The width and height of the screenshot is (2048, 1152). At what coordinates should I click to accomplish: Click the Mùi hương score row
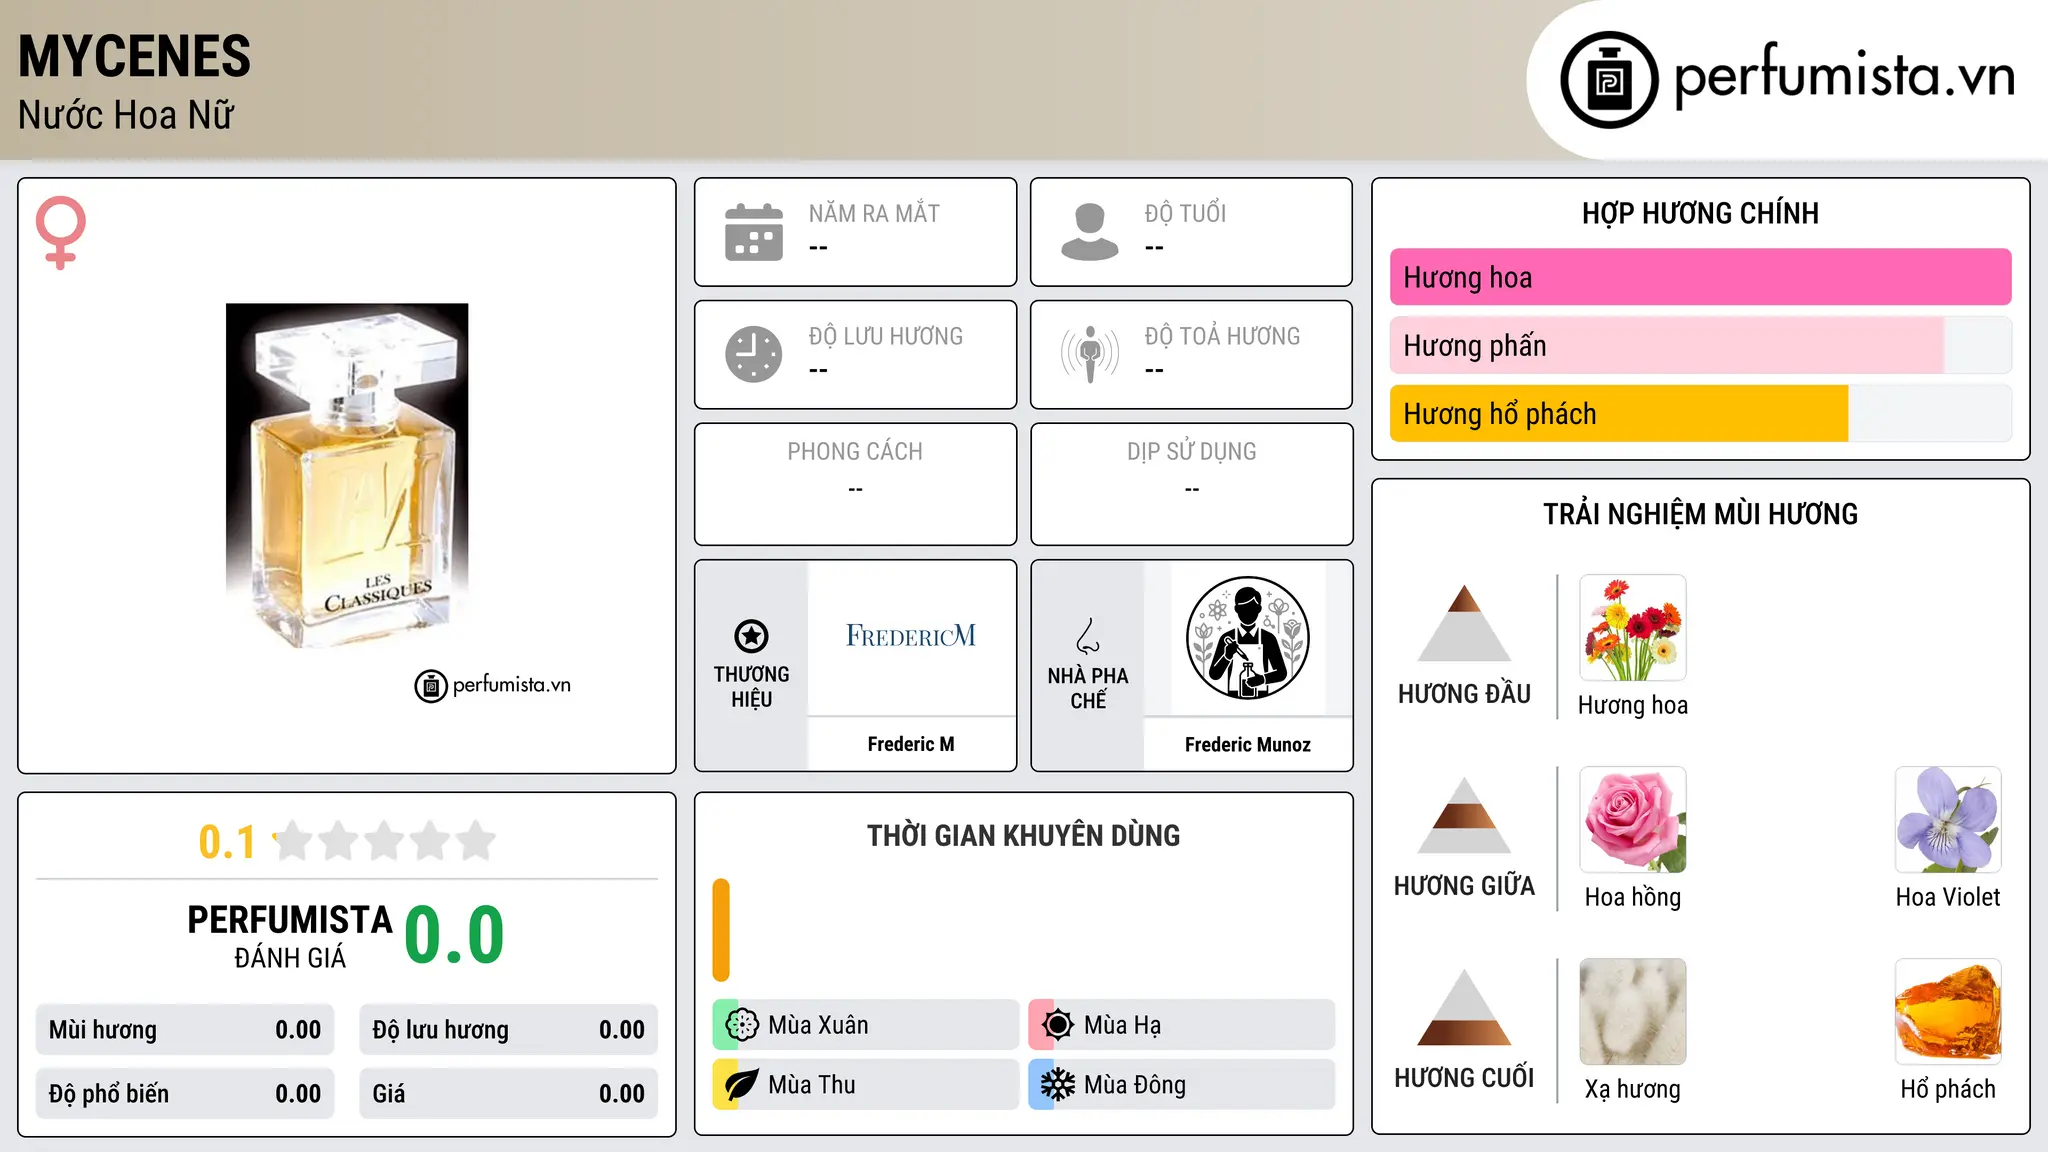tap(185, 1030)
